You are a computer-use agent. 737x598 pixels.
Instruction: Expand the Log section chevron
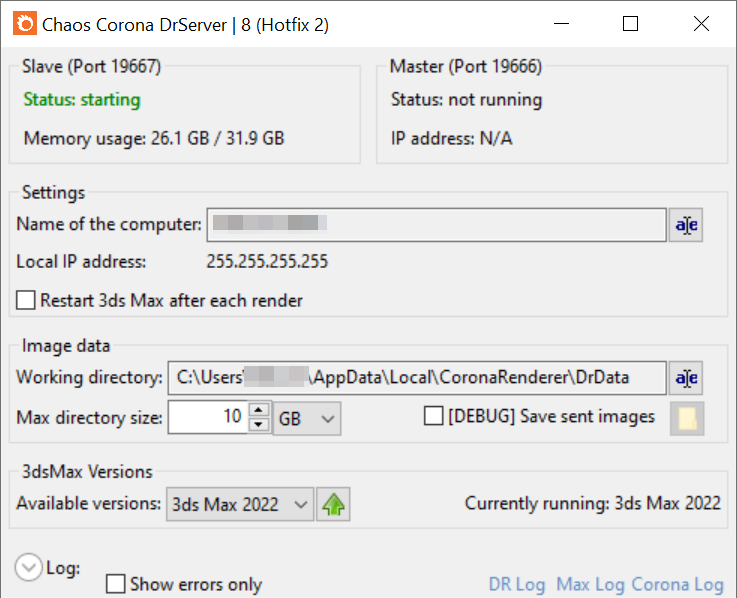tap(29, 567)
